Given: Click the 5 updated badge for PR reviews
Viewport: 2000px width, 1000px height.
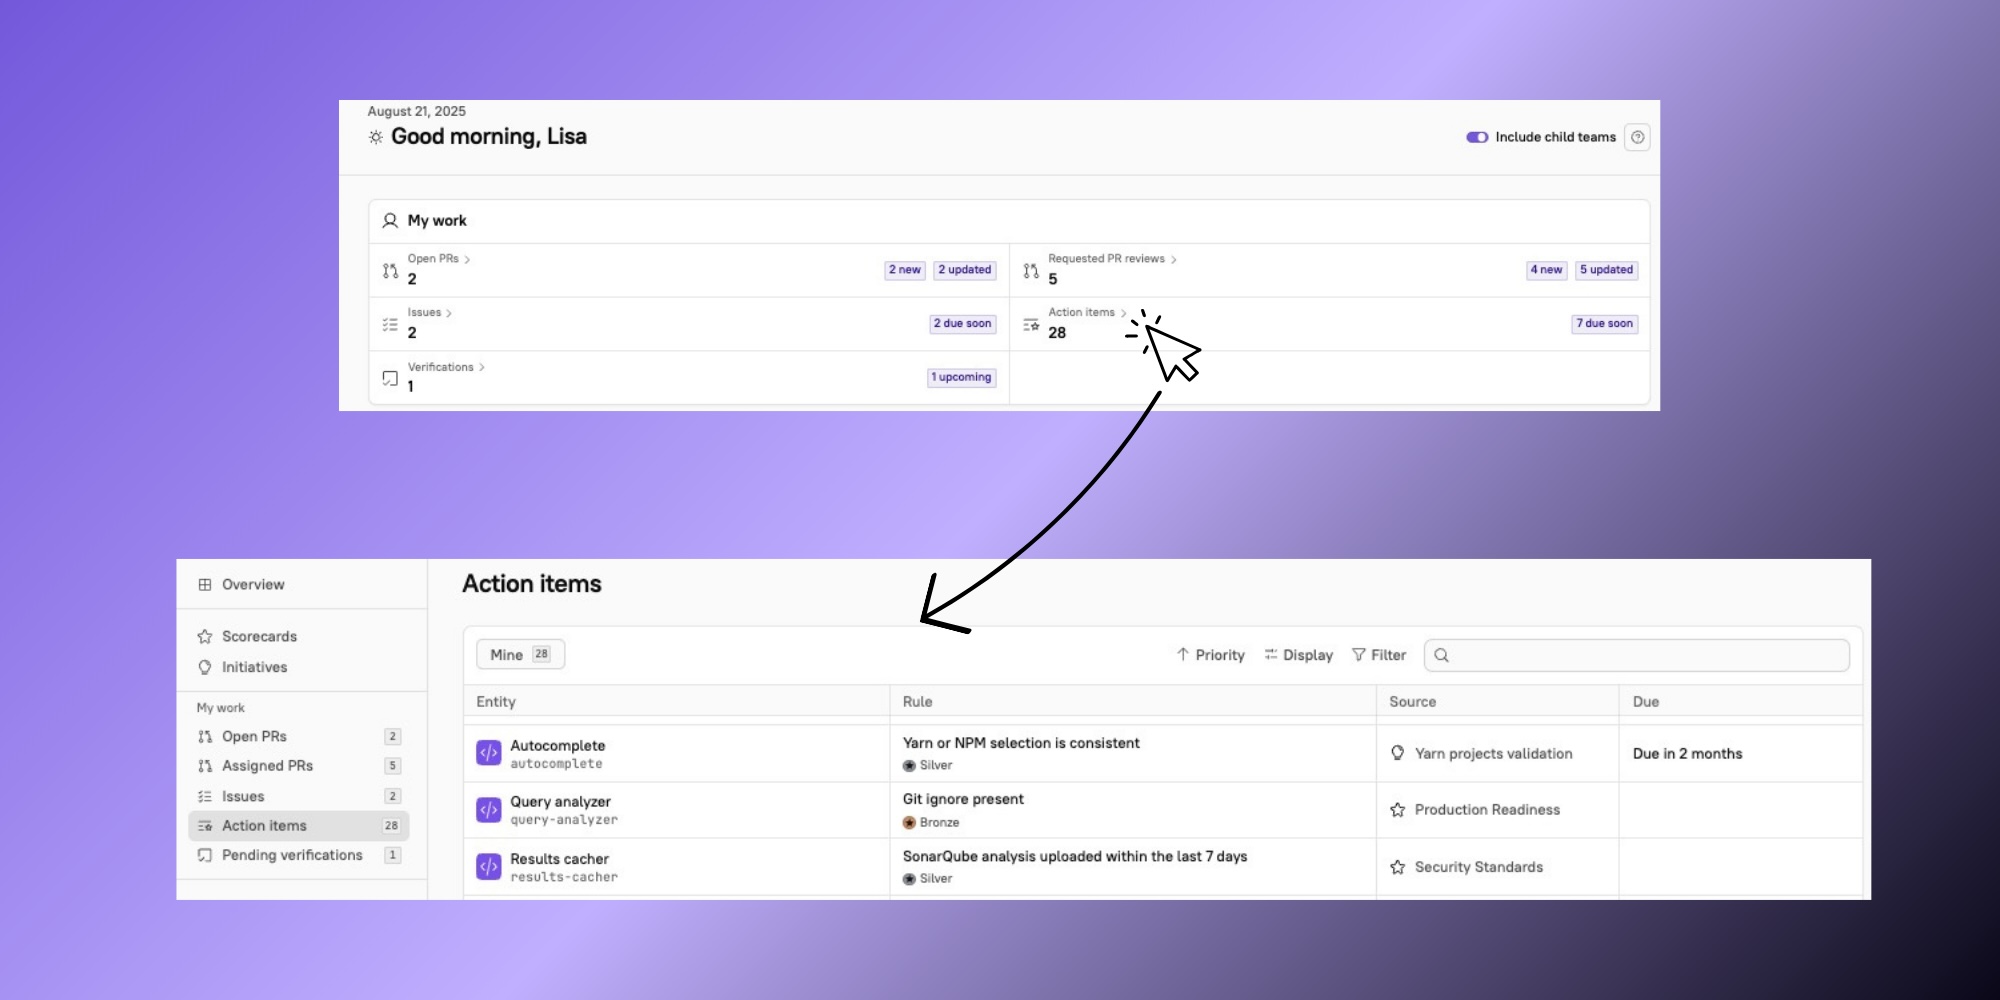Looking at the screenshot, I should point(1607,270).
